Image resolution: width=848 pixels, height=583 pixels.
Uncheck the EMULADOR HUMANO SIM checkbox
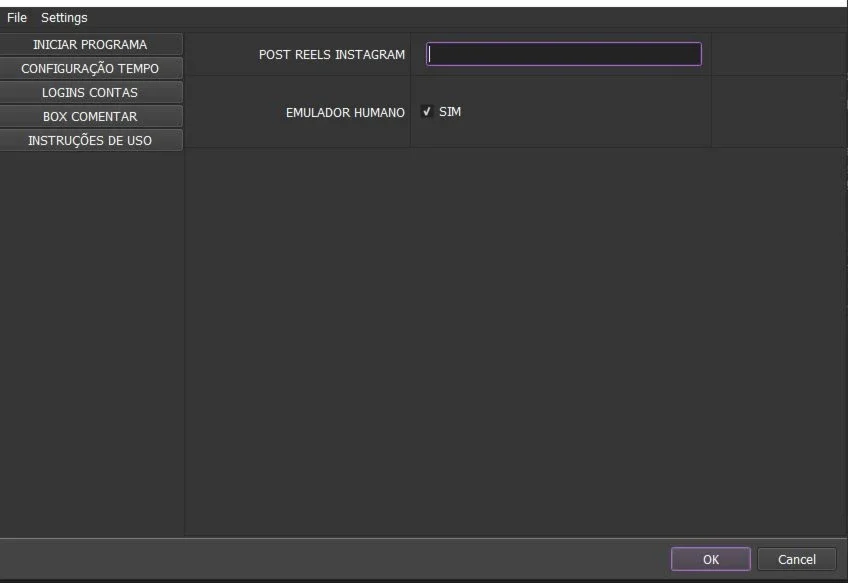tap(427, 111)
